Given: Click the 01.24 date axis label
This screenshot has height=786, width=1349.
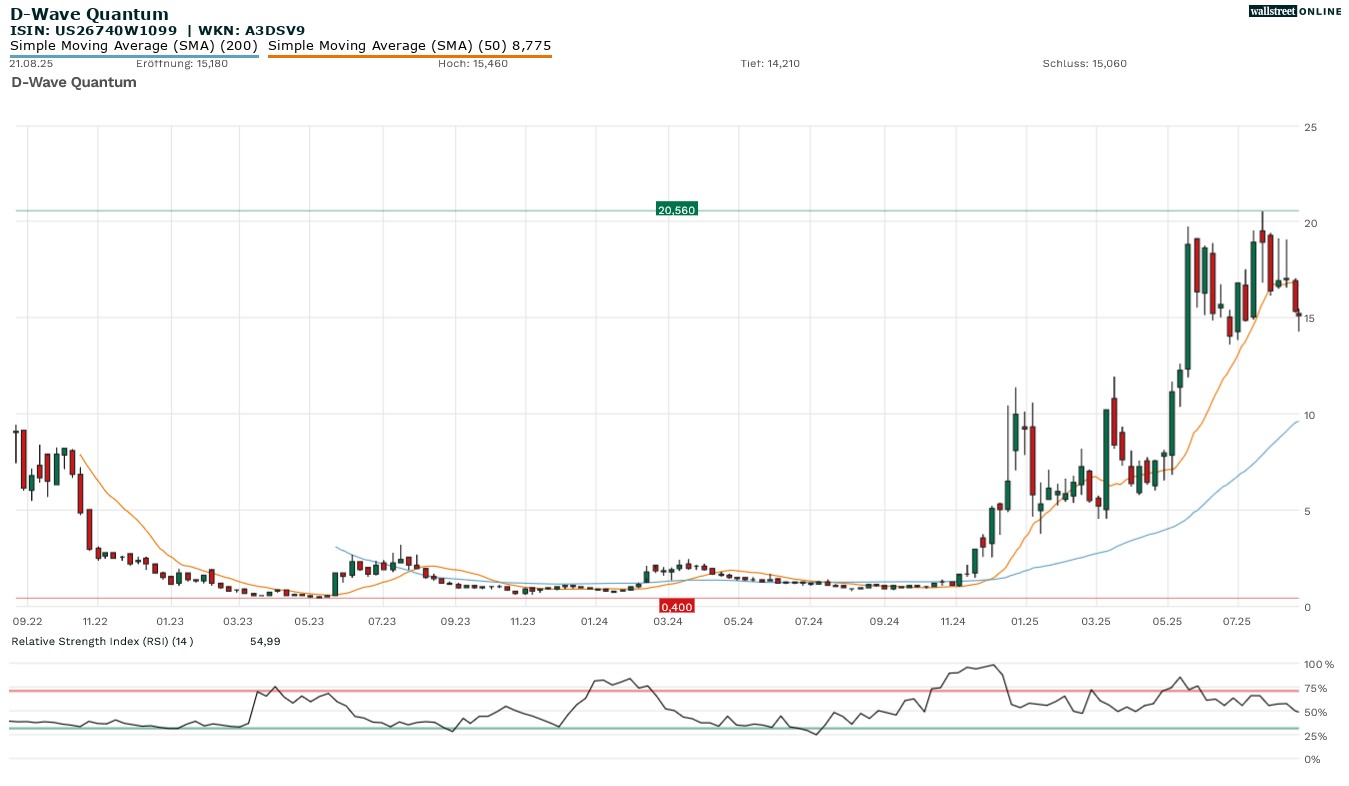Looking at the screenshot, I should 594,621.
